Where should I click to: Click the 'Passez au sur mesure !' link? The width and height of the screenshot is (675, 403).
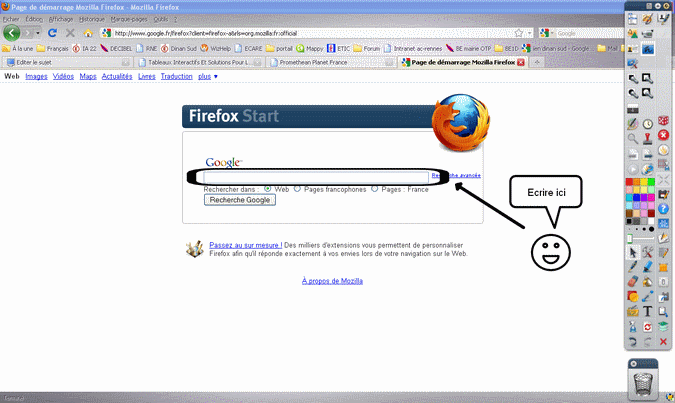(245, 245)
